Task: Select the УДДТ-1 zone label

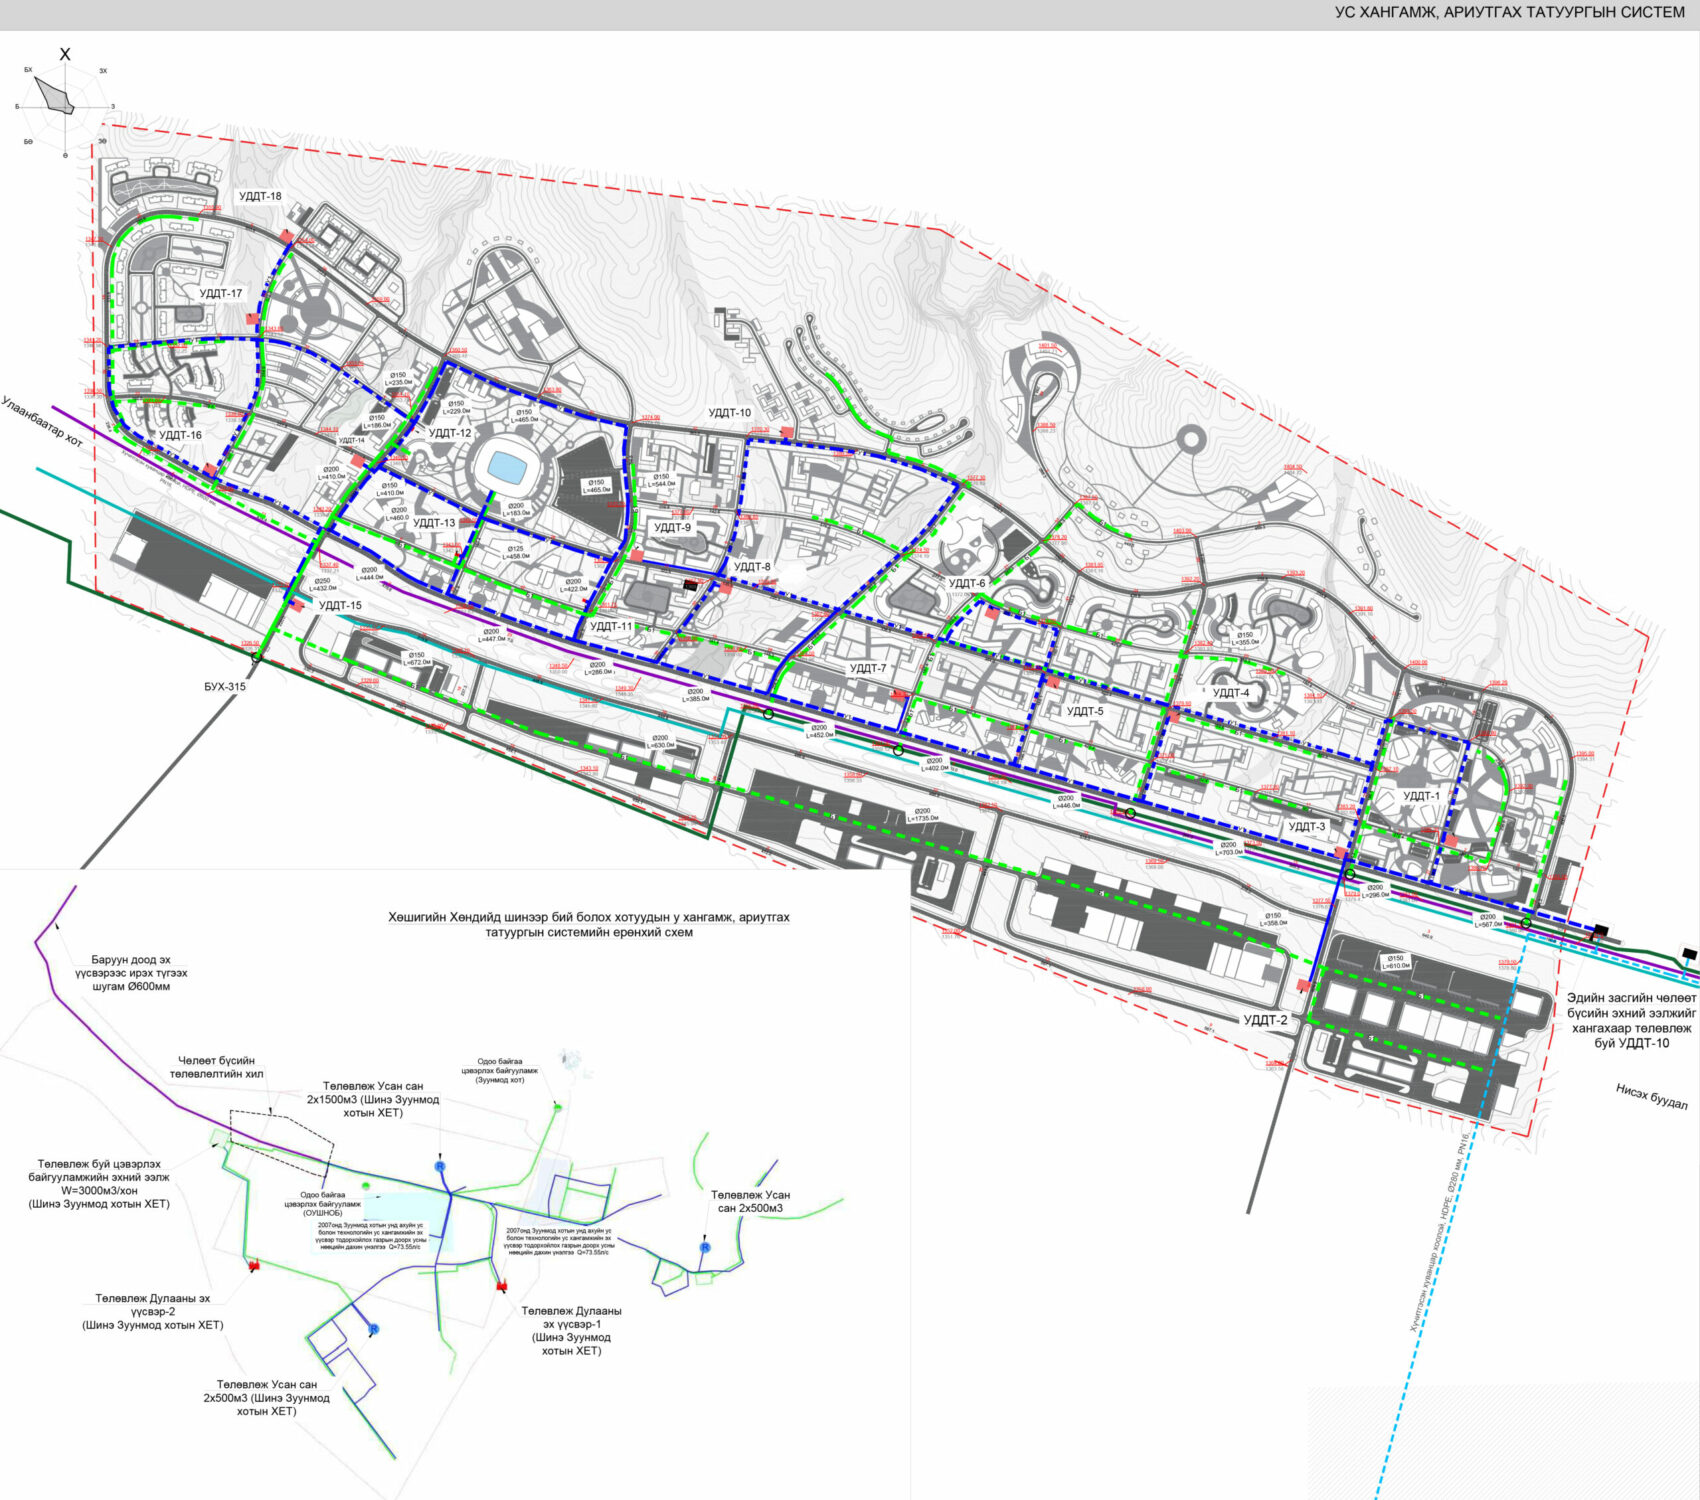Action: coord(1421,796)
